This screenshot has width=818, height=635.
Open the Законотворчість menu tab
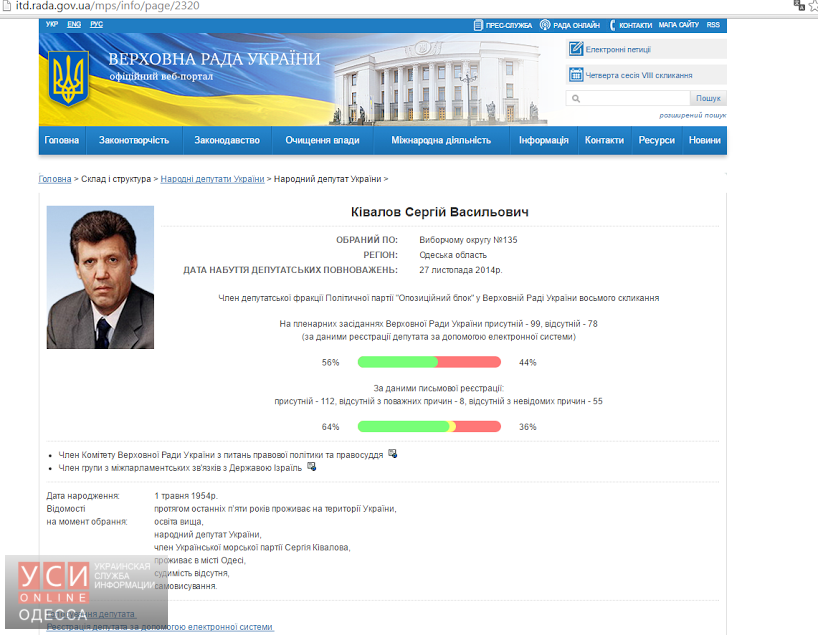click(134, 140)
